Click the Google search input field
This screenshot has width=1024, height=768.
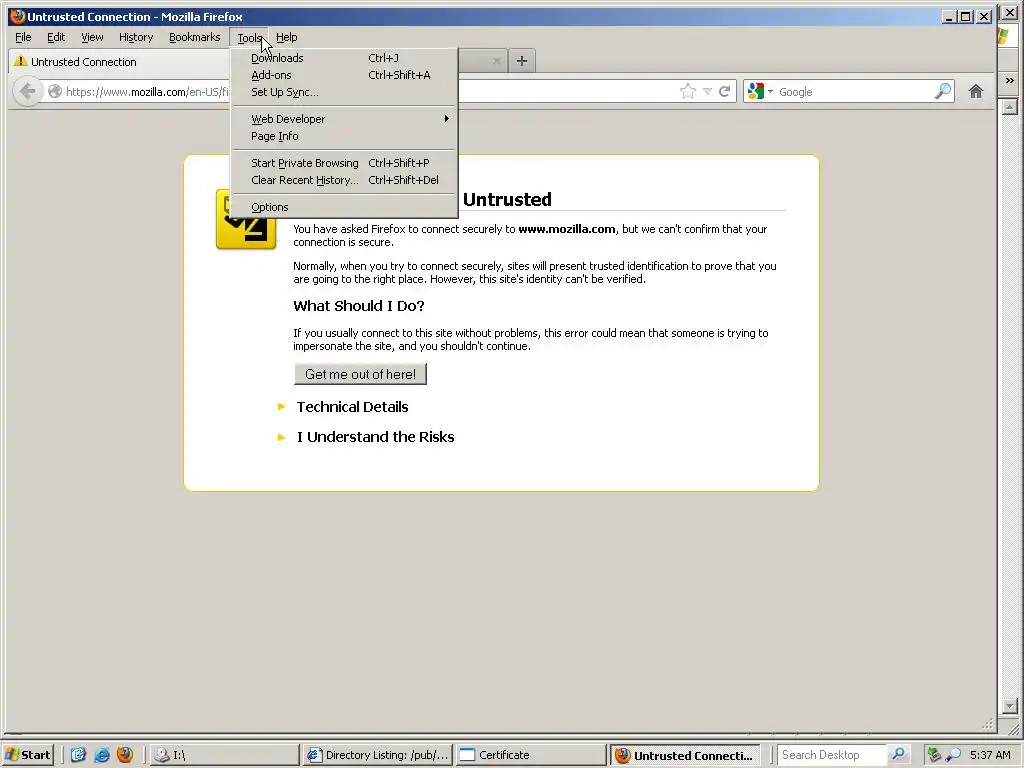coord(854,92)
